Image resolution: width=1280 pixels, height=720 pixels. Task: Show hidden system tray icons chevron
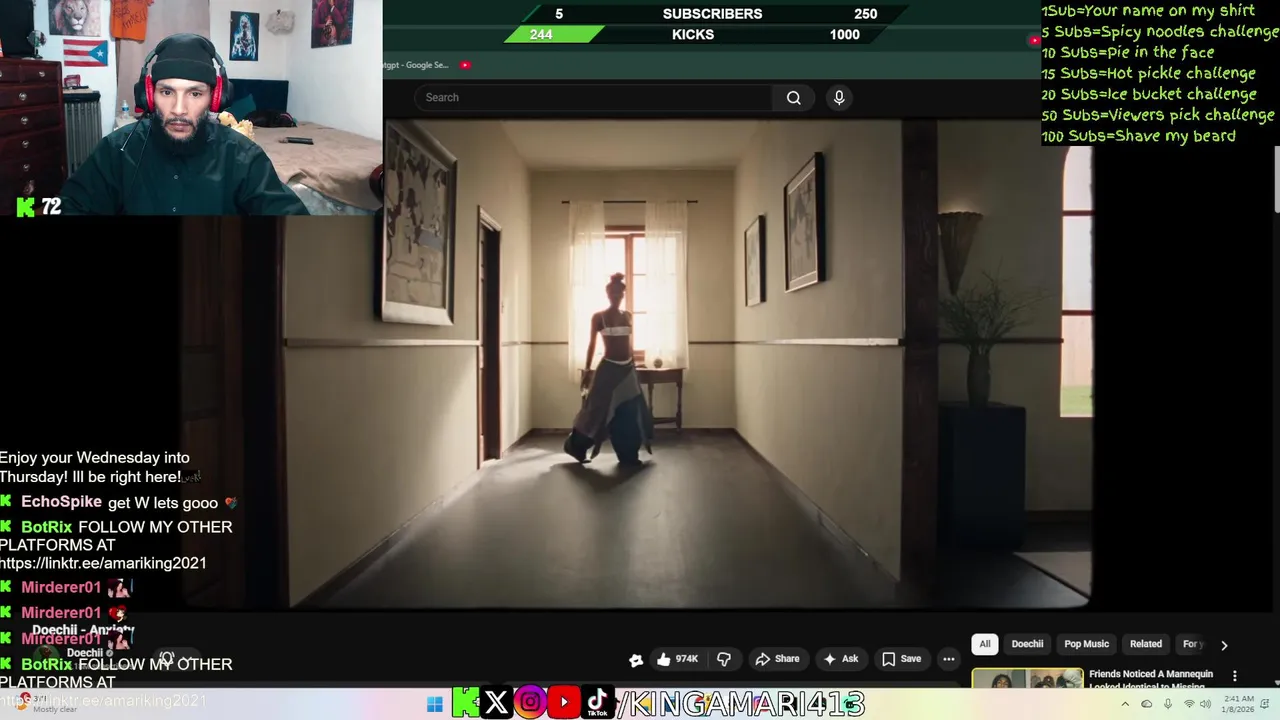click(1127, 705)
